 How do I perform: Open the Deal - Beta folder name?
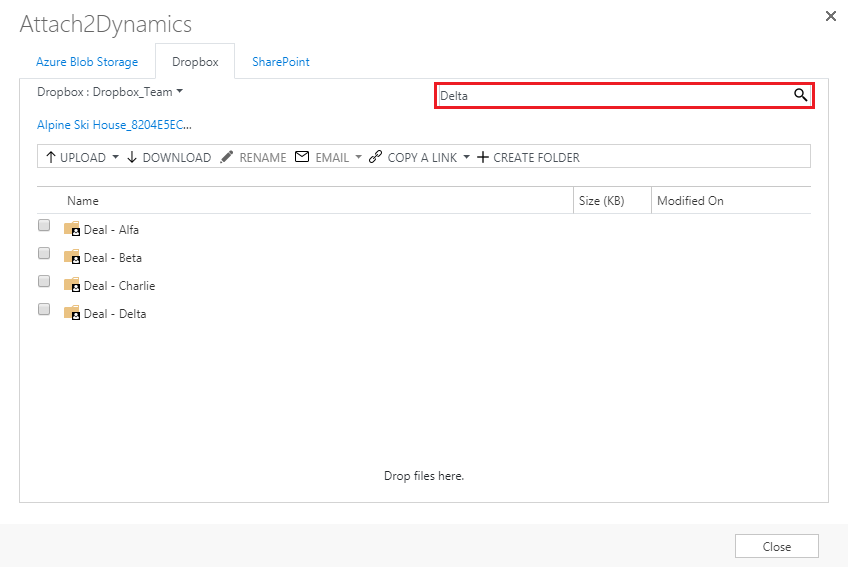(x=112, y=258)
